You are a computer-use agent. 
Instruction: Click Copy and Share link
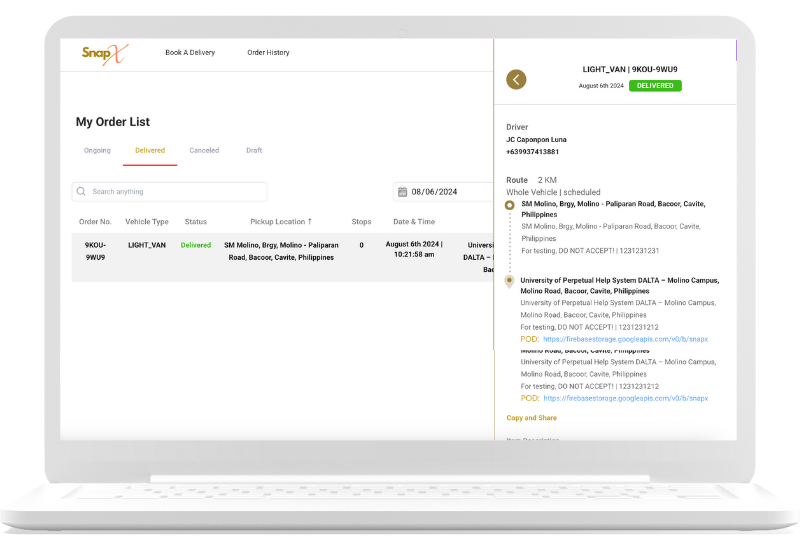point(531,418)
